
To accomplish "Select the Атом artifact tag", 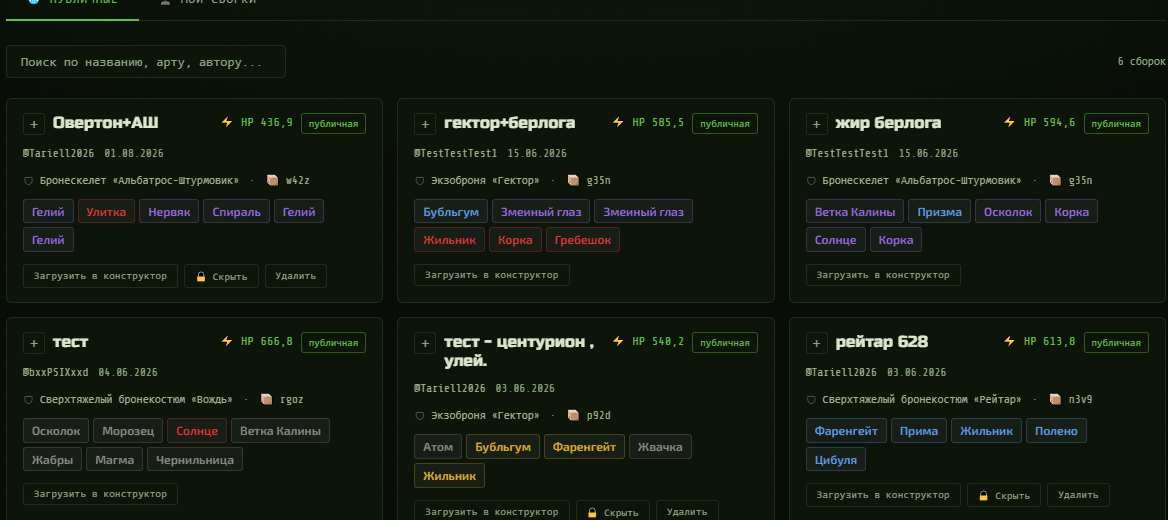I will pyautogui.click(x=438, y=447).
